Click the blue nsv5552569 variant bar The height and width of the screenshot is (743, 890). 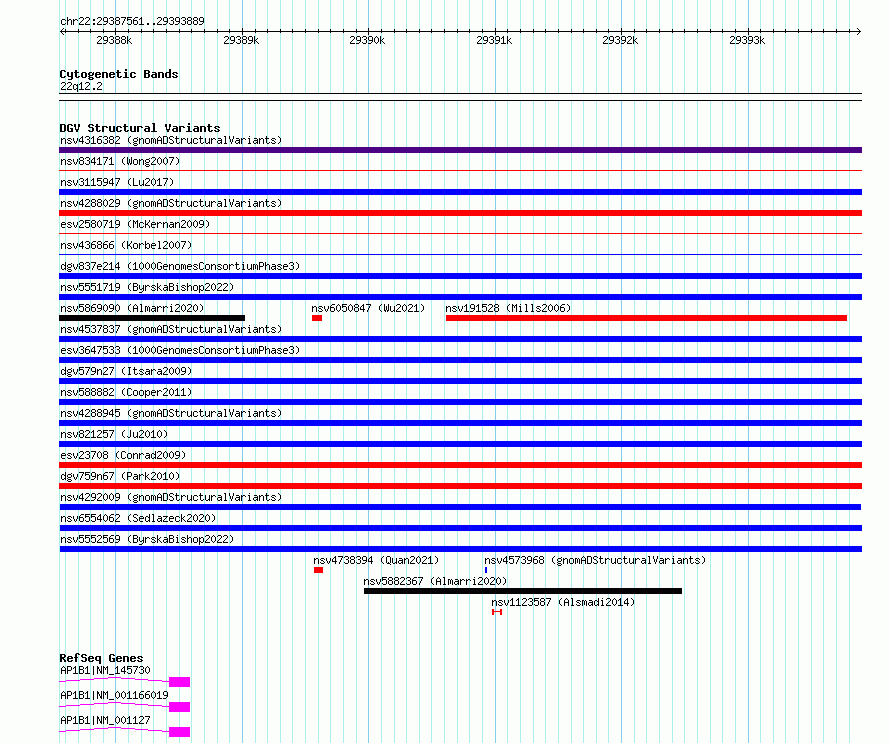click(x=460, y=549)
